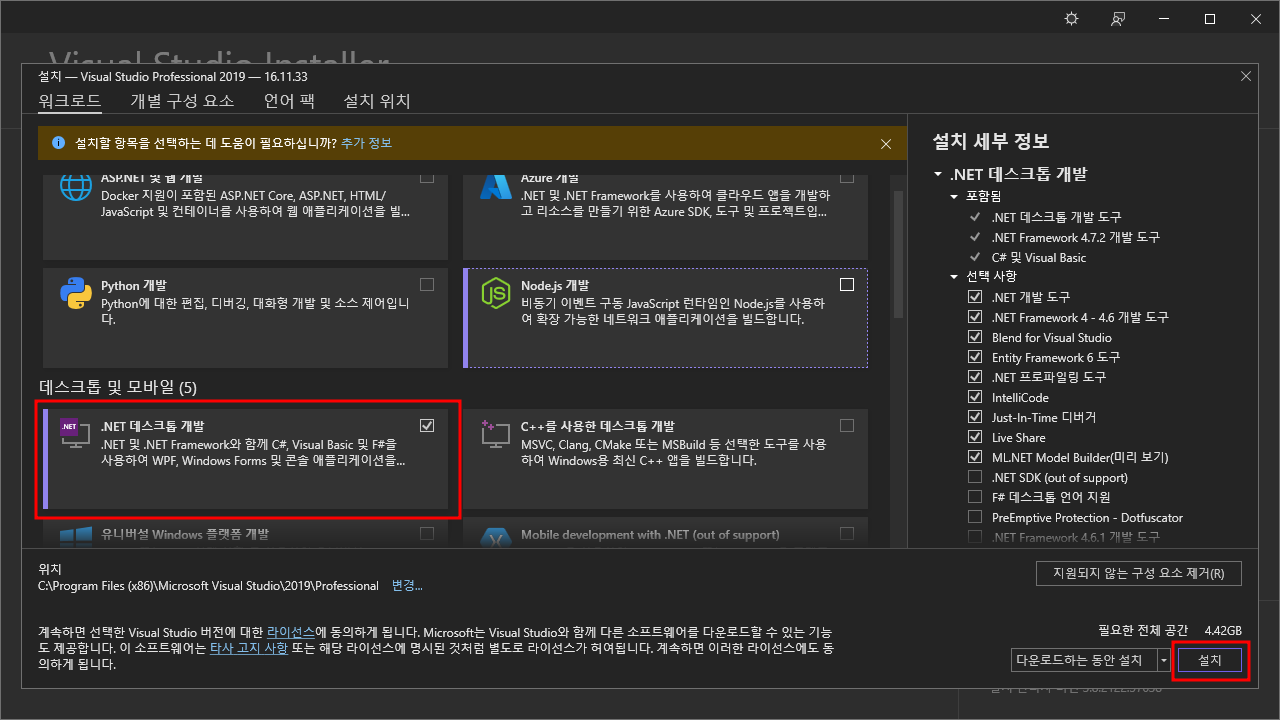Open the 라이선스 license link
This screenshot has height=720, width=1280.
coord(291,633)
